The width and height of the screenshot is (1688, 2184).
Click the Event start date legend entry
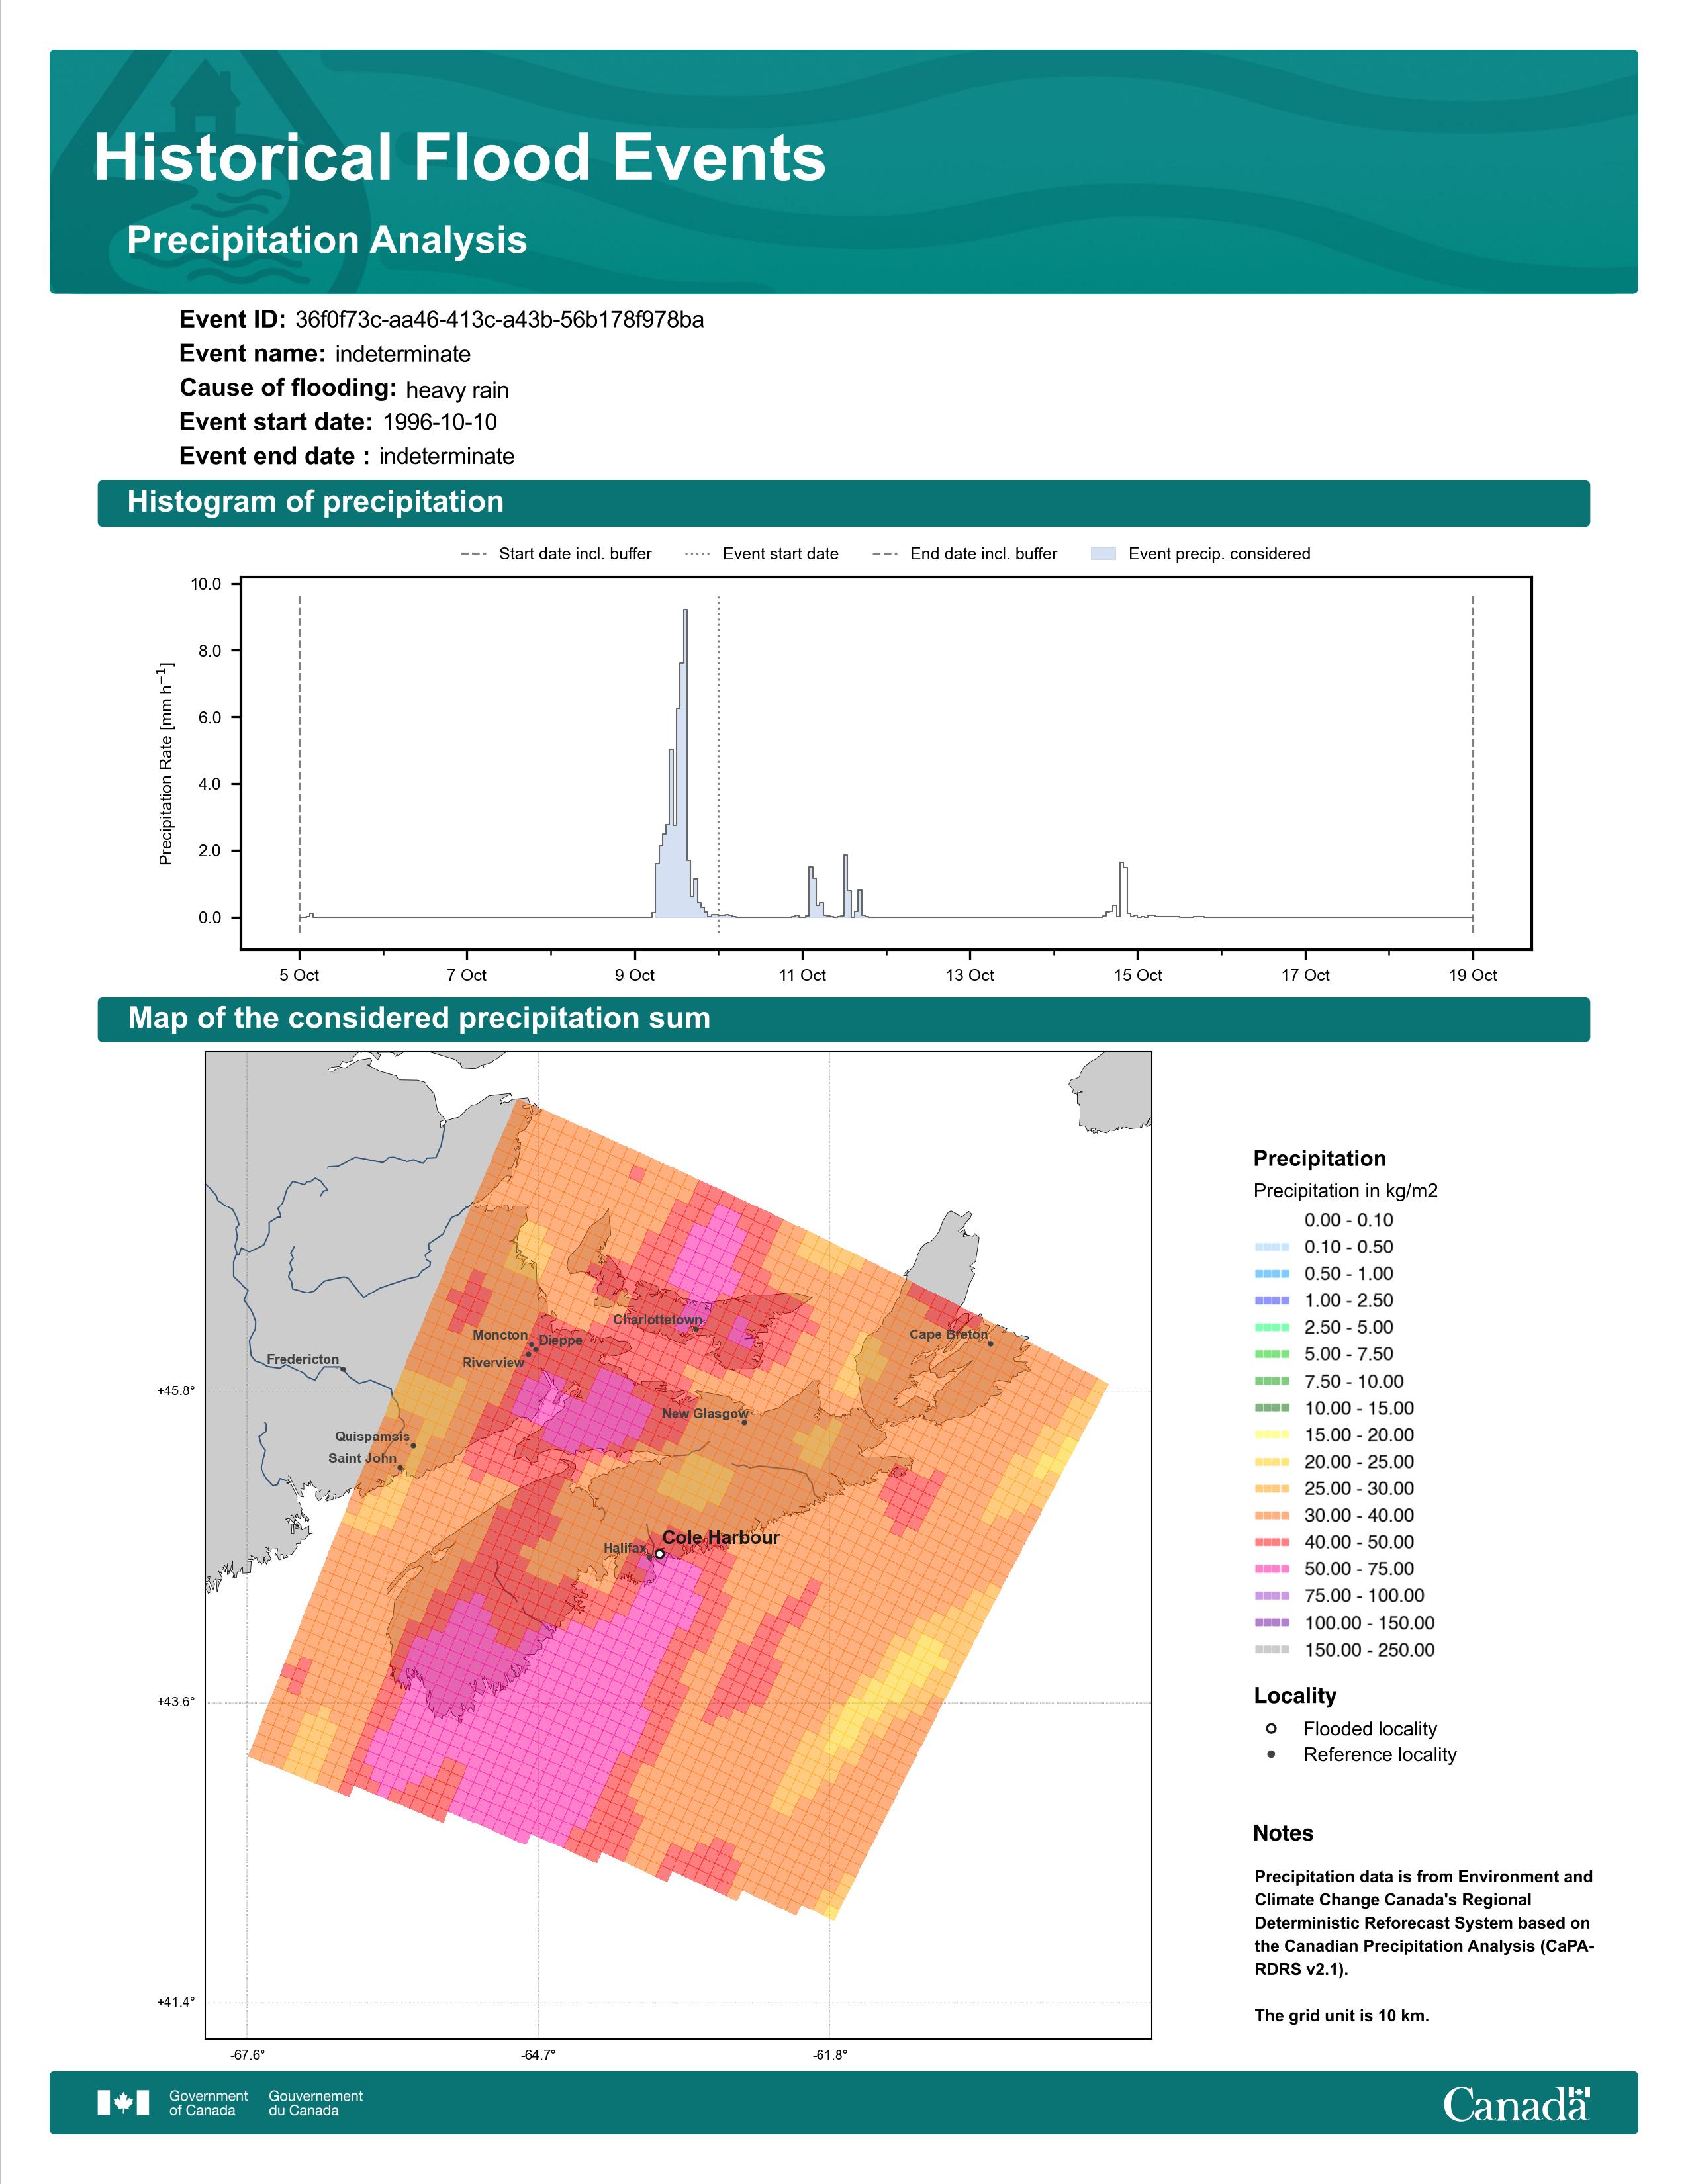tap(762, 554)
